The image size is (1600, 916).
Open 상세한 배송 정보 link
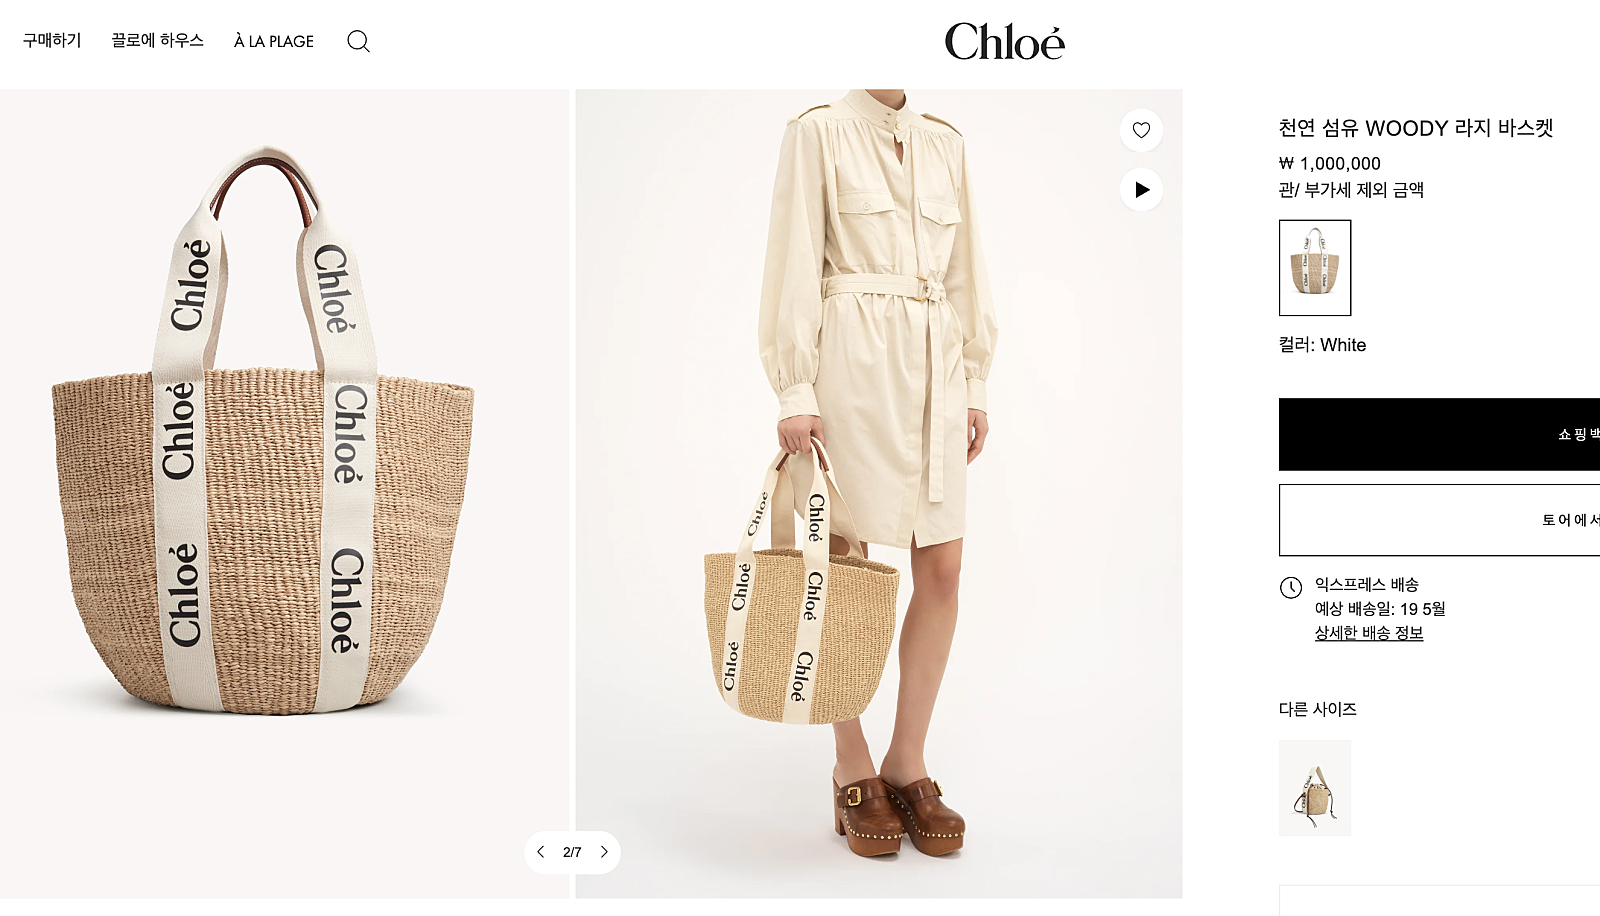point(1369,633)
